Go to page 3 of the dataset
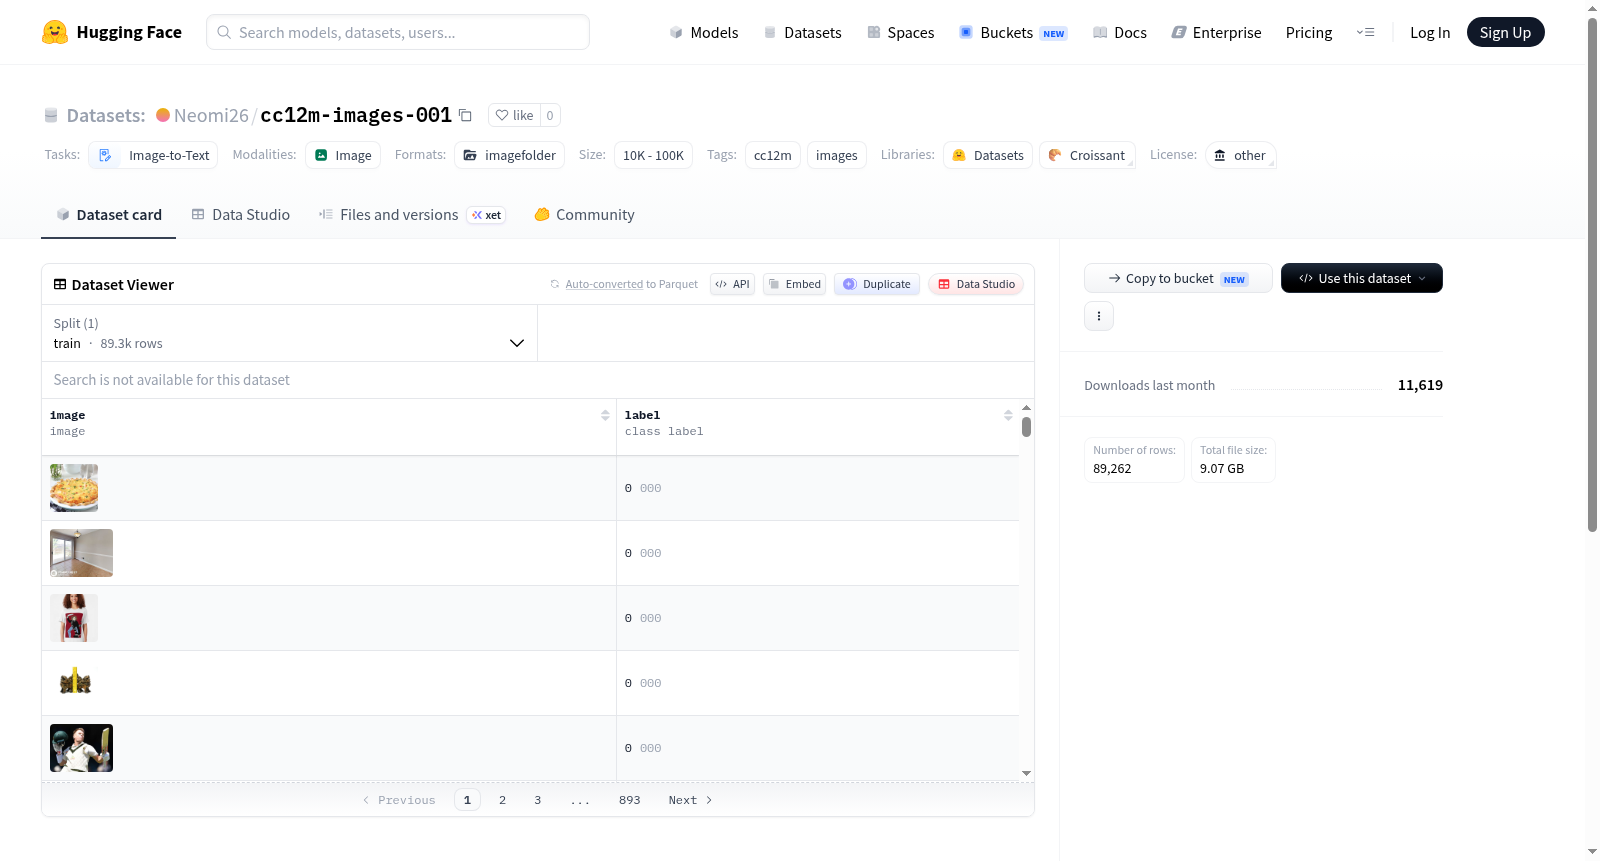This screenshot has height=861, width=1600. (537, 800)
